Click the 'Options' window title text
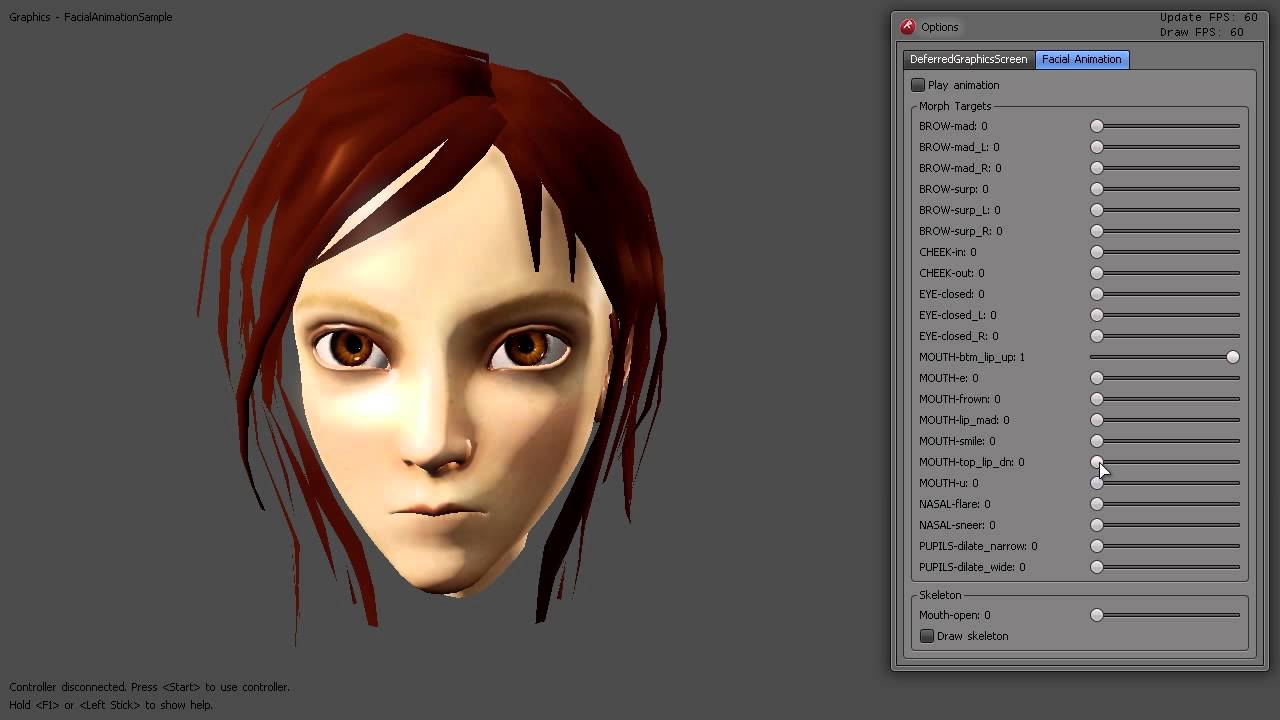 tap(940, 27)
